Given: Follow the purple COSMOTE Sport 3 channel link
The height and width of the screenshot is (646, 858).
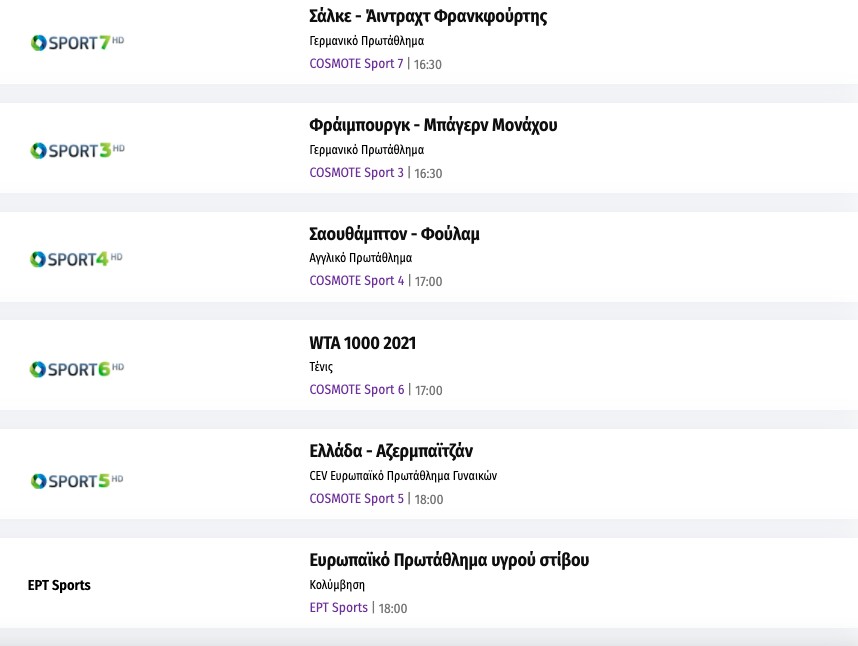Looking at the screenshot, I should click(x=356, y=172).
